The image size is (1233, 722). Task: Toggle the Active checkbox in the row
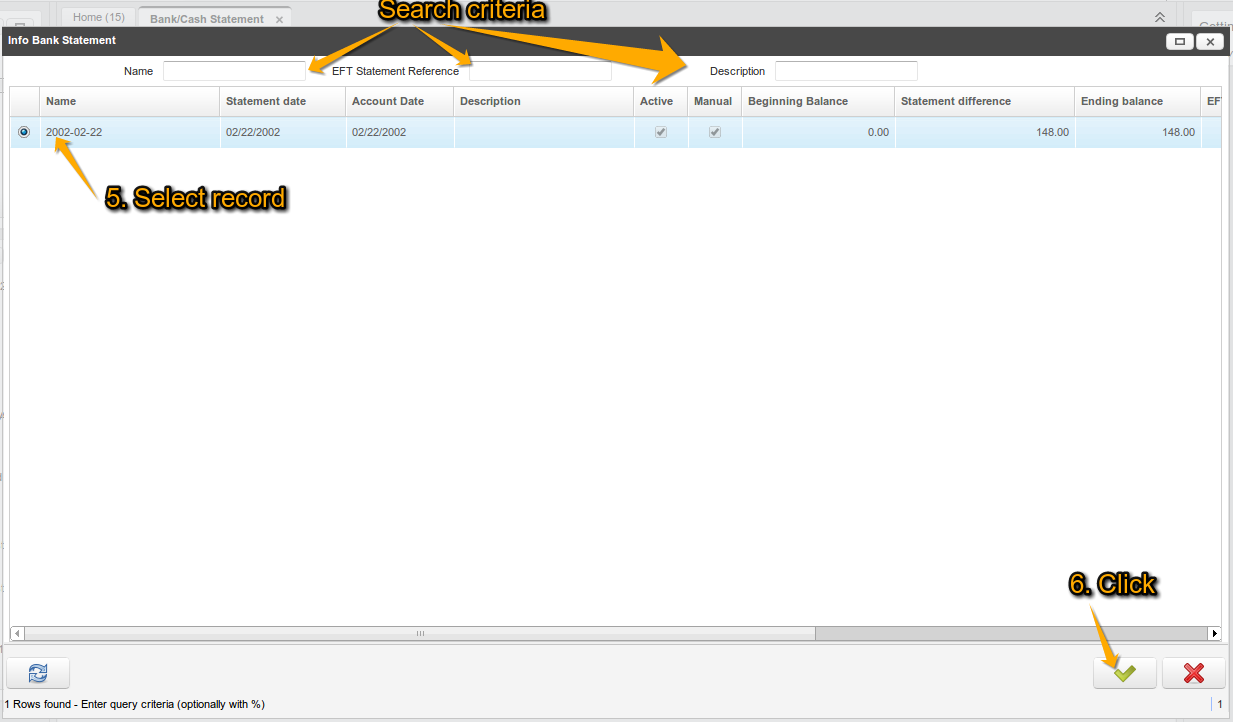pos(660,132)
